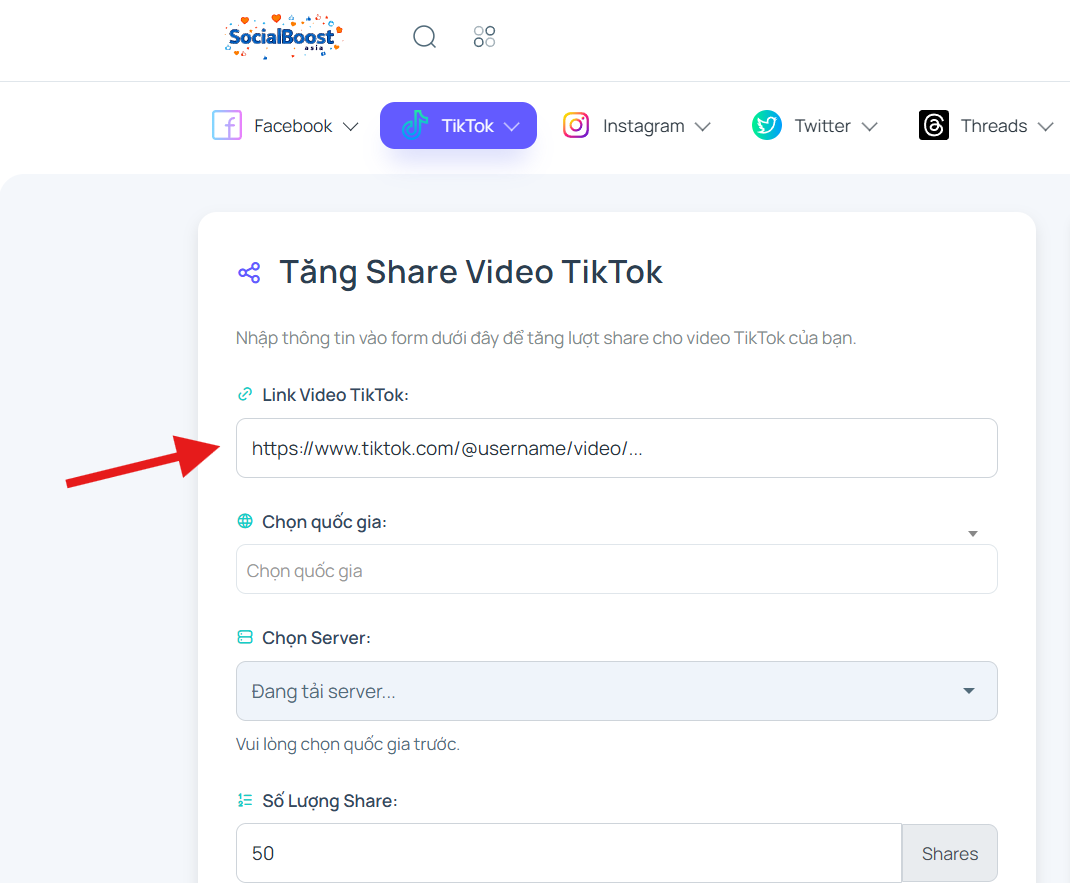Click the Vui lòng chọn quốc gia trước hint
Image resolution: width=1070 pixels, height=883 pixels.
coord(348,744)
